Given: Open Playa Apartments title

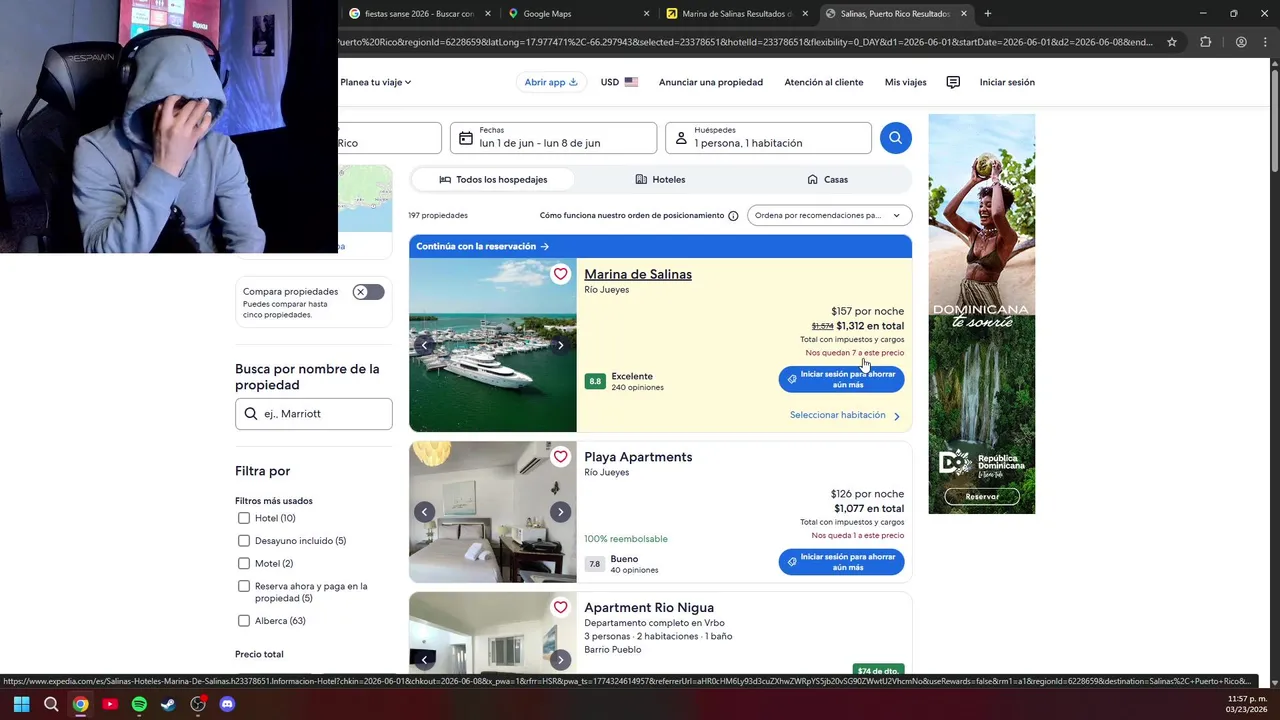Looking at the screenshot, I should [638, 457].
